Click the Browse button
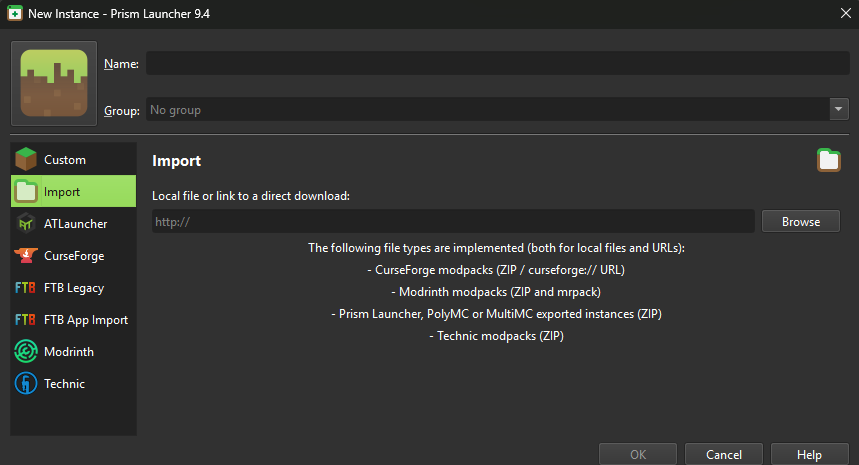Image resolution: width=859 pixels, height=465 pixels. [x=801, y=221]
